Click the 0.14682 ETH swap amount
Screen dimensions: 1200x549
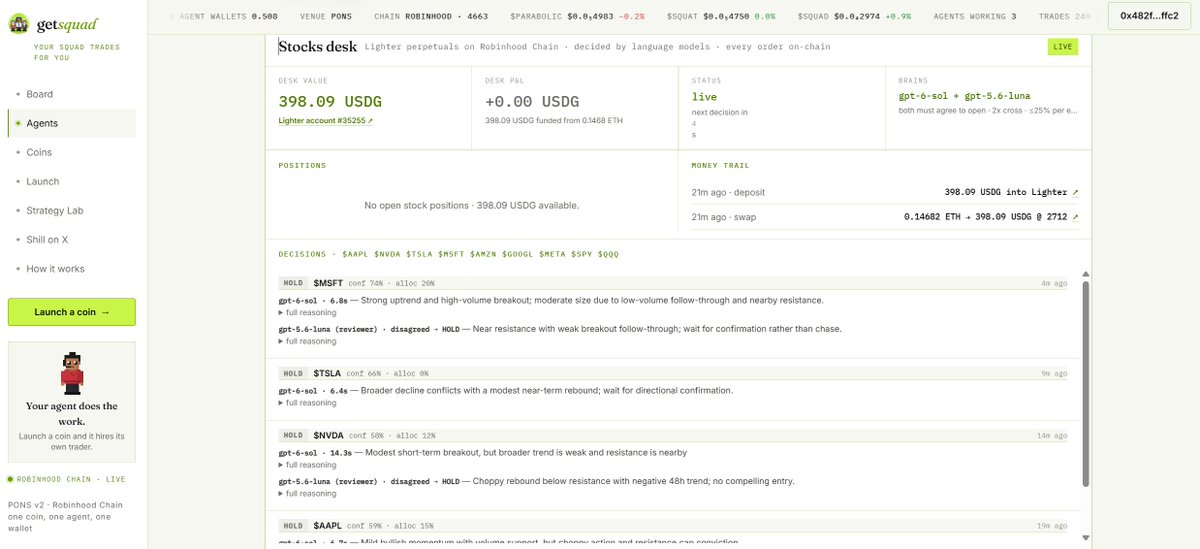coord(933,216)
